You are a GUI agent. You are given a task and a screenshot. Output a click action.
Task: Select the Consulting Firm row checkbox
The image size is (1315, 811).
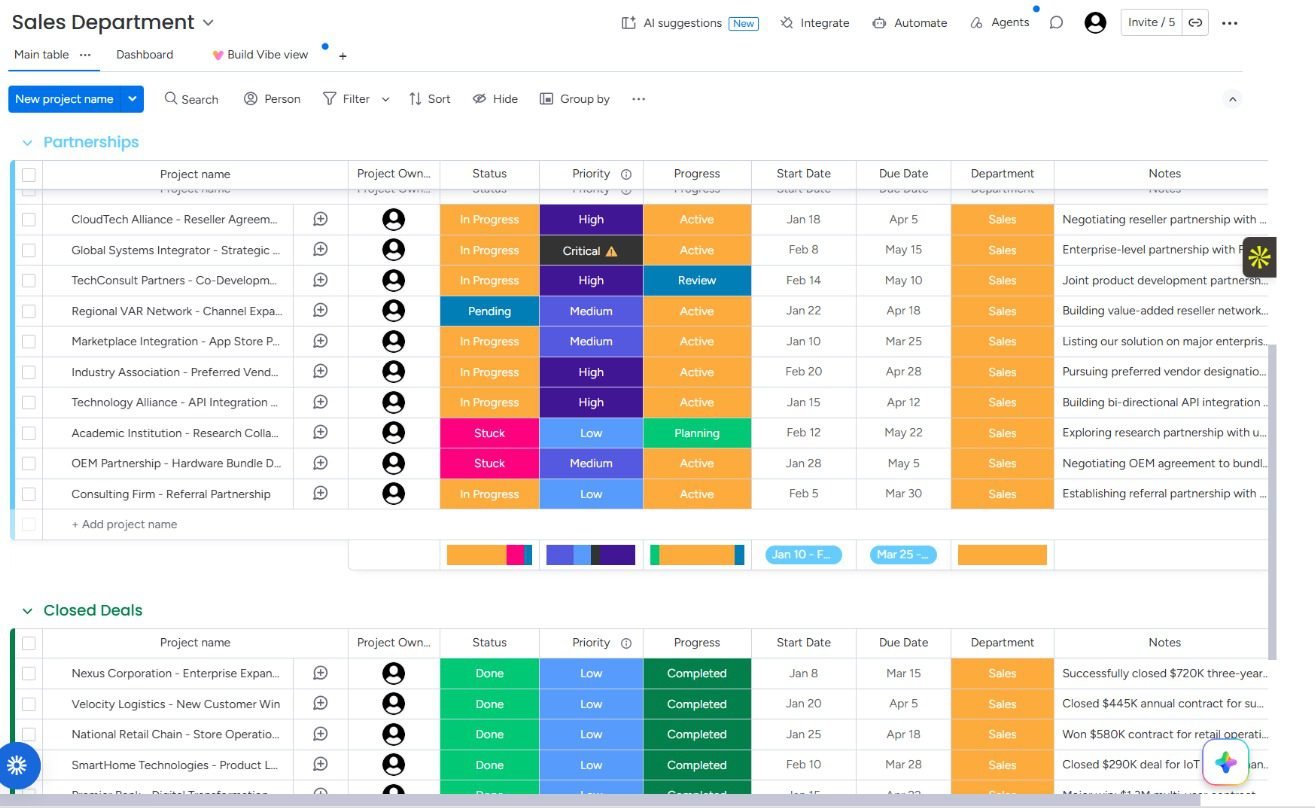click(29, 494)
